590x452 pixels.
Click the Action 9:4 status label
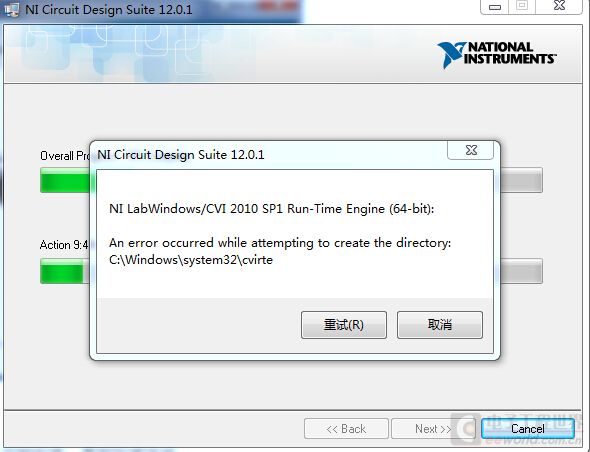pyautogui.click(x=64, y=245)
